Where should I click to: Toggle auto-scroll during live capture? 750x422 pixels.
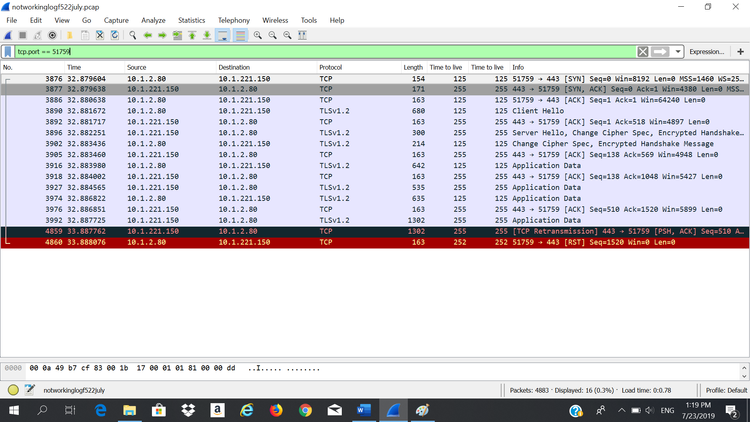223,35
